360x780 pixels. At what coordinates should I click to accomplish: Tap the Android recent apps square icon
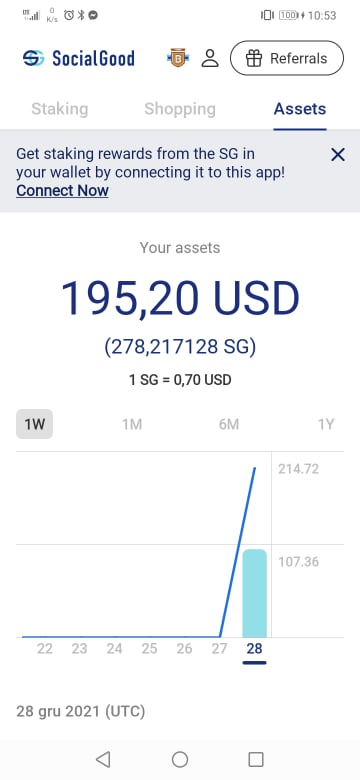[256, 759]
